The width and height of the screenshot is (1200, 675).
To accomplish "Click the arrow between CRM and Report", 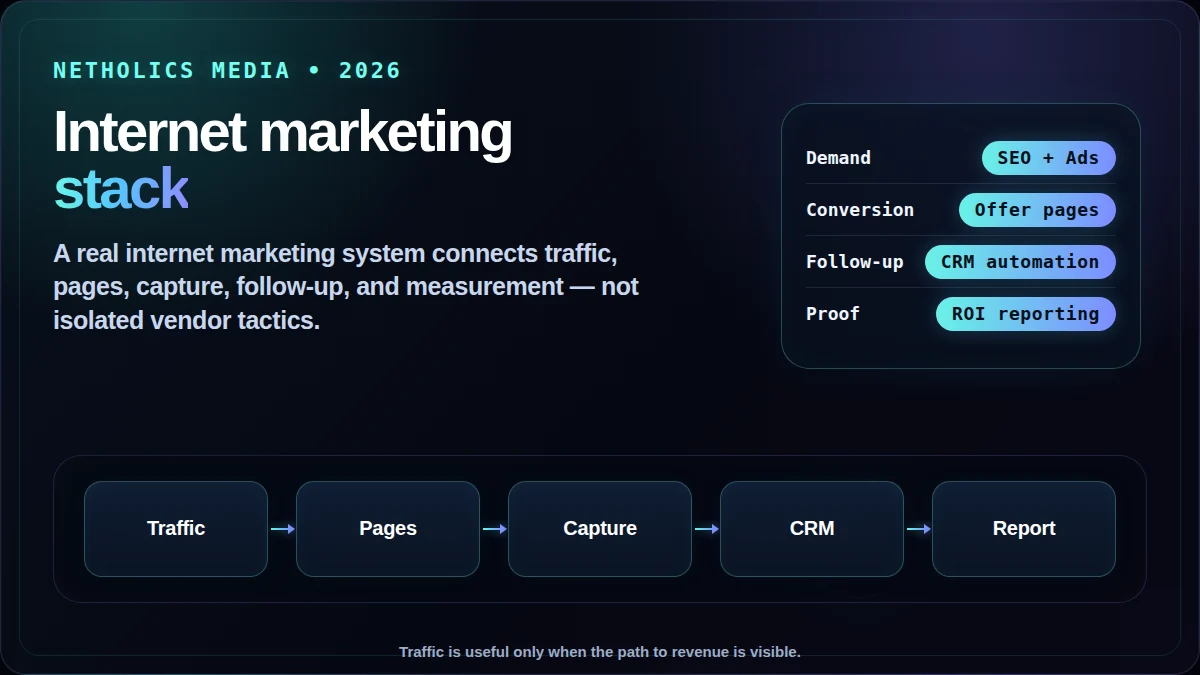I will pyautogui.click(x=918, y=529).
